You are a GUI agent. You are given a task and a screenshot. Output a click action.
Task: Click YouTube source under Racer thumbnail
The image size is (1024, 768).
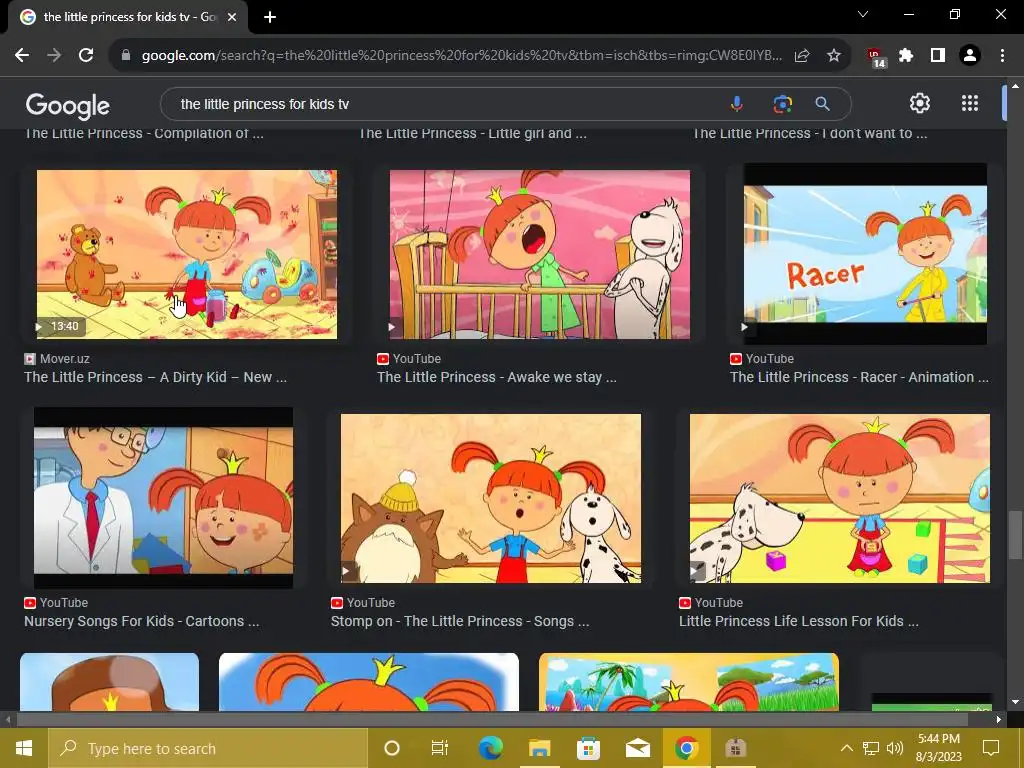(x=770, y=359)
